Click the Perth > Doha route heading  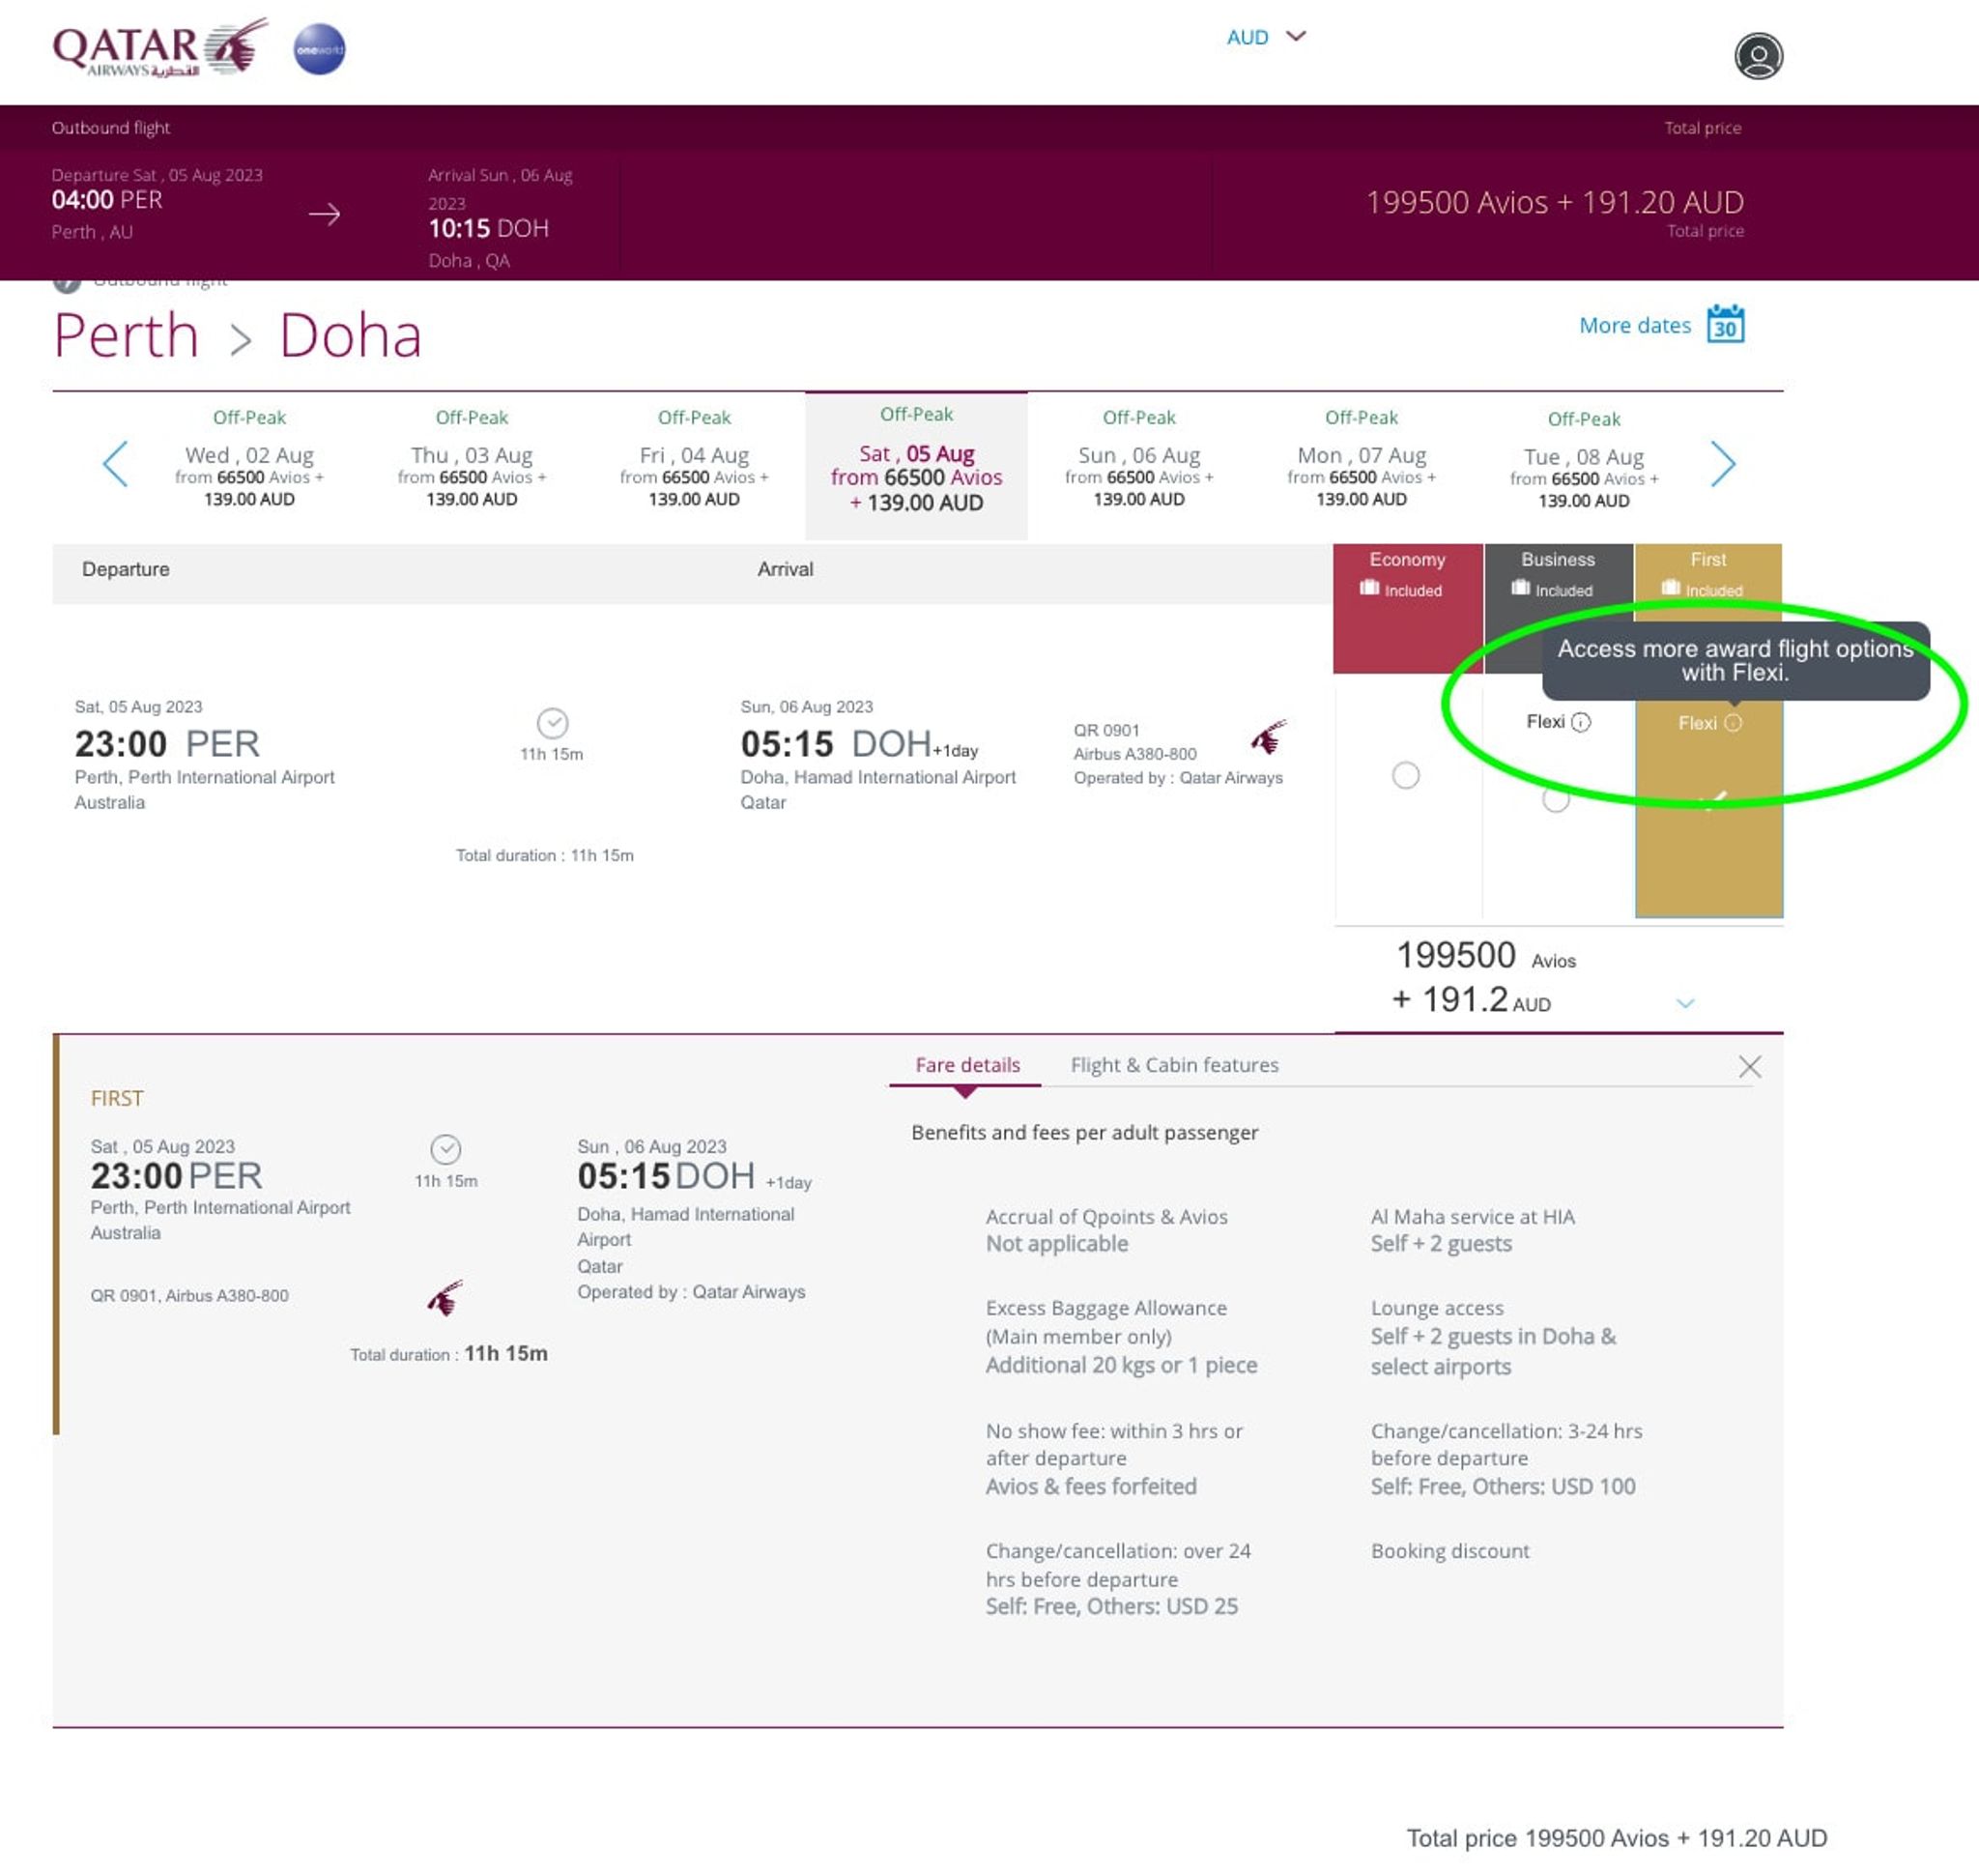[237, 335]
